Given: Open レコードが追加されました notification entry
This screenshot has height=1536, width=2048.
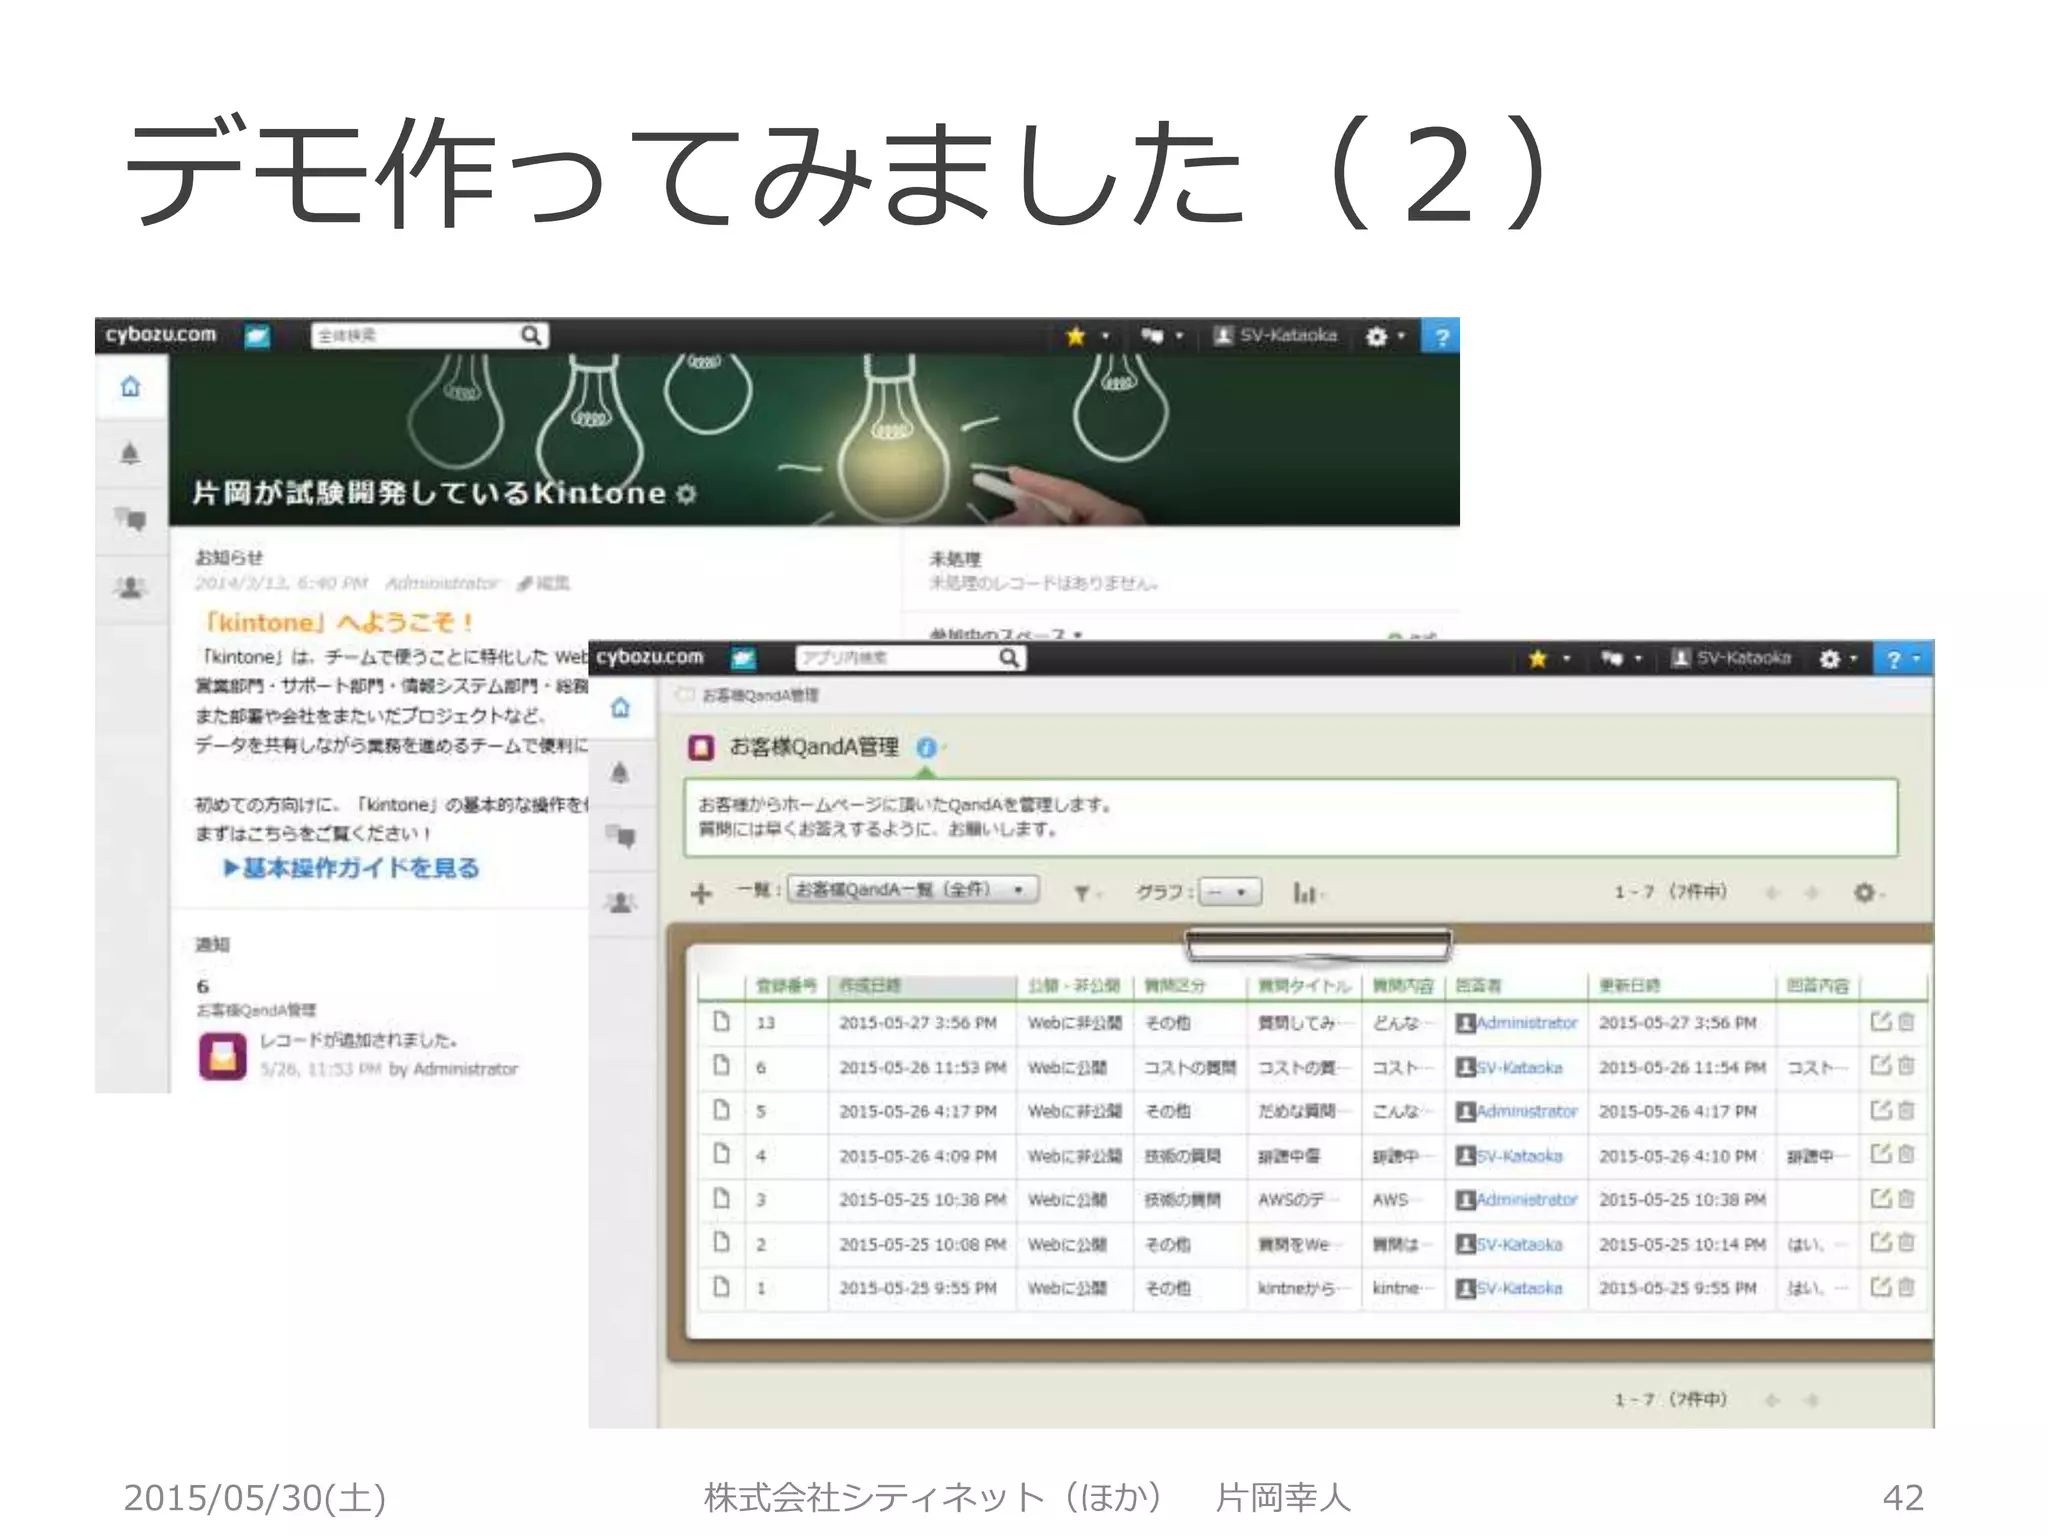Looking at the screenshot, I should pyautogui.click(x=358, y=1040).
